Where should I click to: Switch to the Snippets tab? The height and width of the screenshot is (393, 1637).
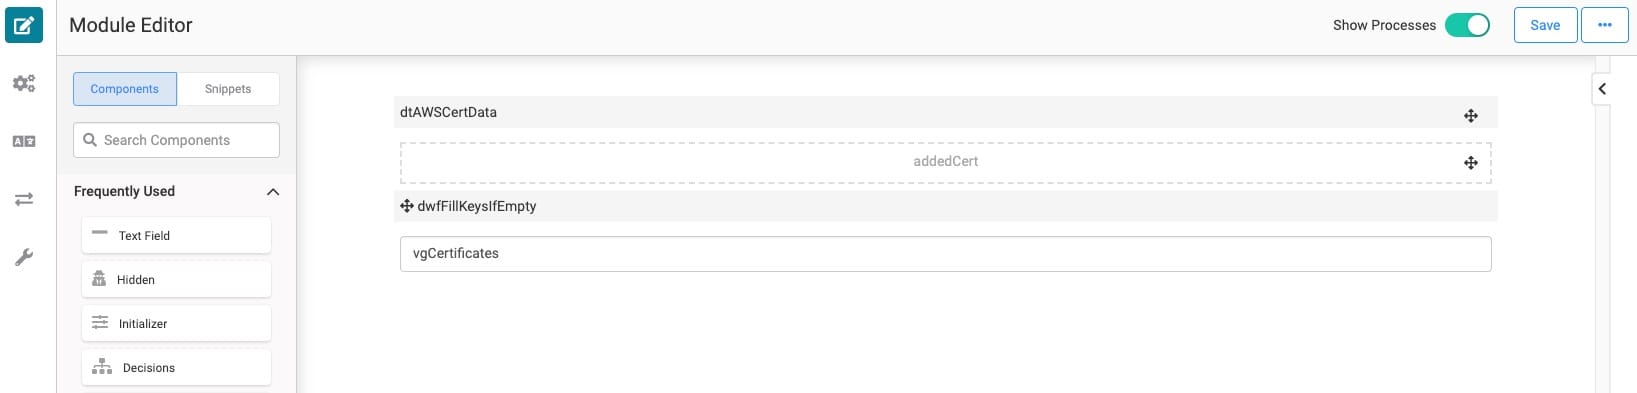pos(228,89)
